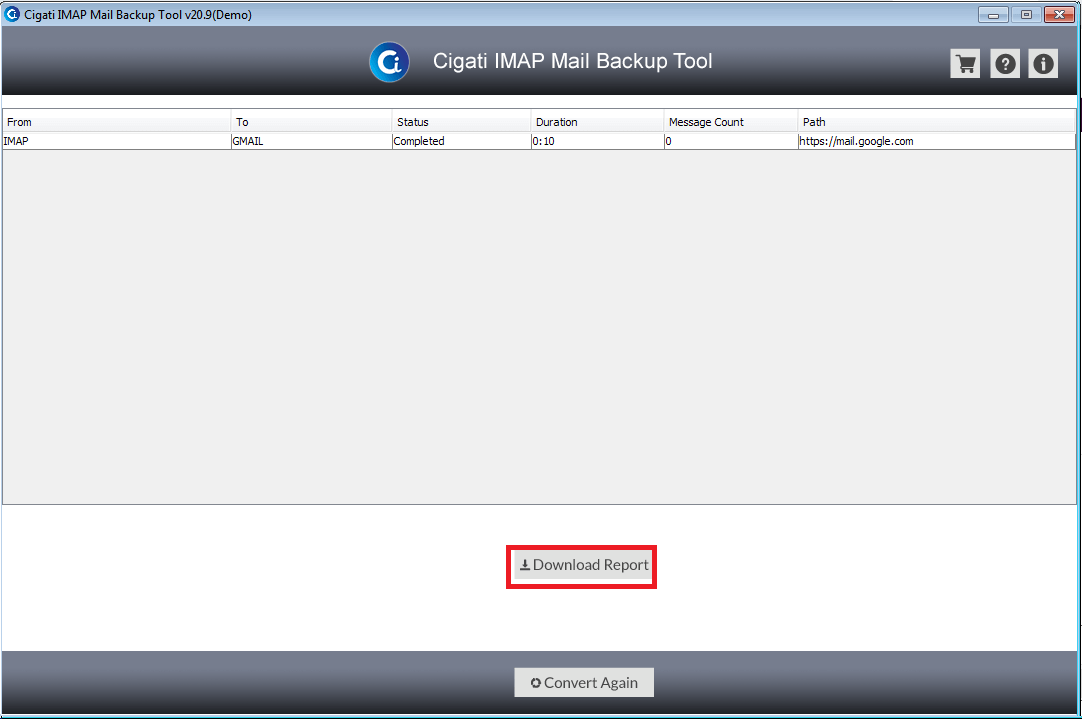
Task: Close the Cigati IMAP Mail Backup window
Action: point(1059,14)
